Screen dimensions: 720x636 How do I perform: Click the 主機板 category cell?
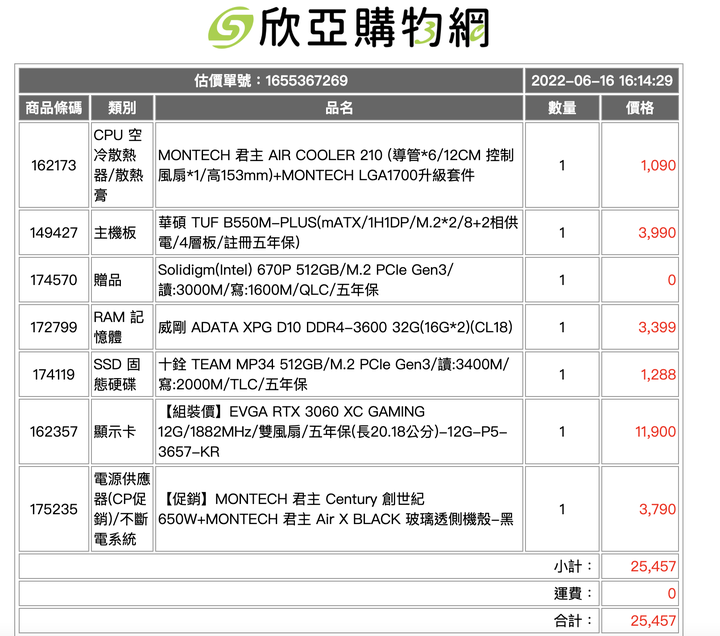pos(122,233)
